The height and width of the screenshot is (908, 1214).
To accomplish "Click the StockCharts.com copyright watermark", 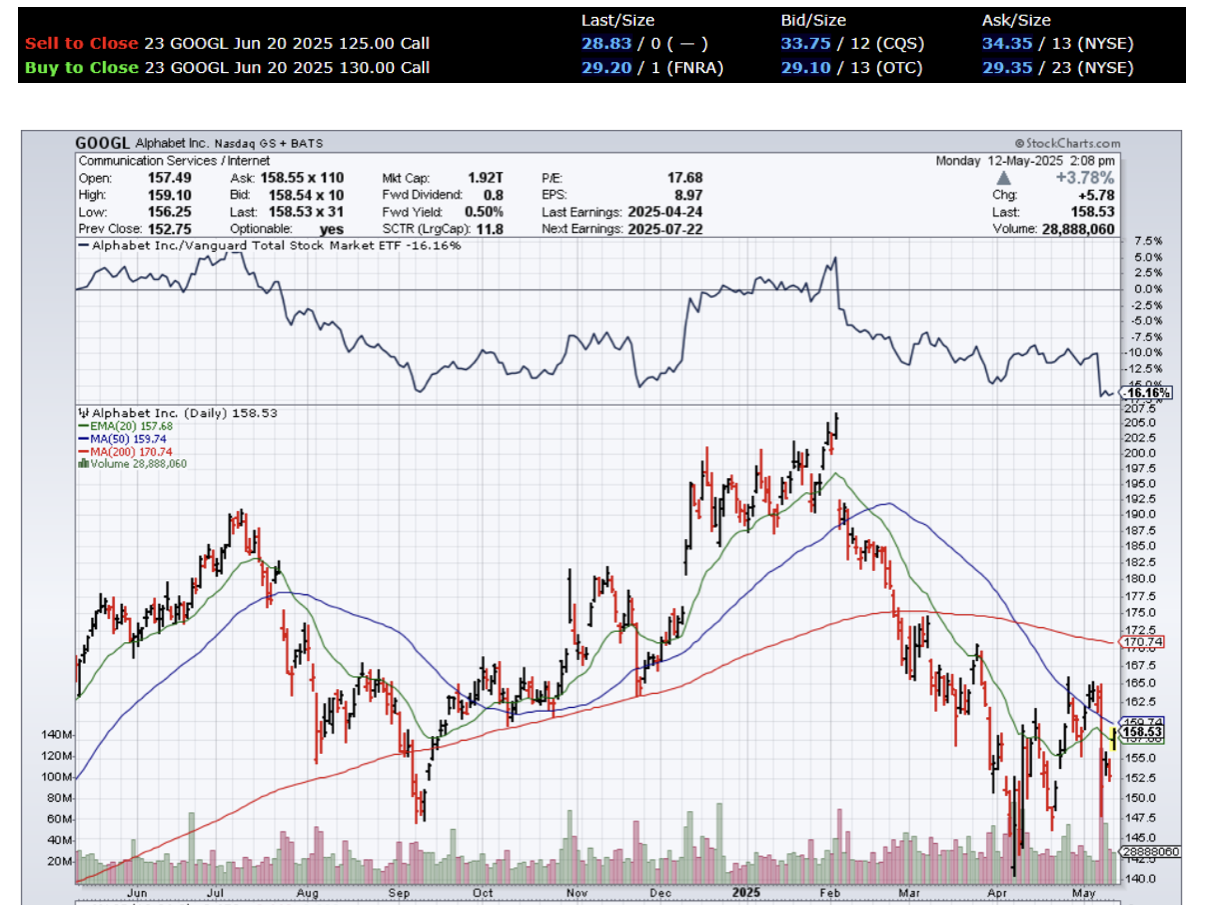I will pos(1067,144).
